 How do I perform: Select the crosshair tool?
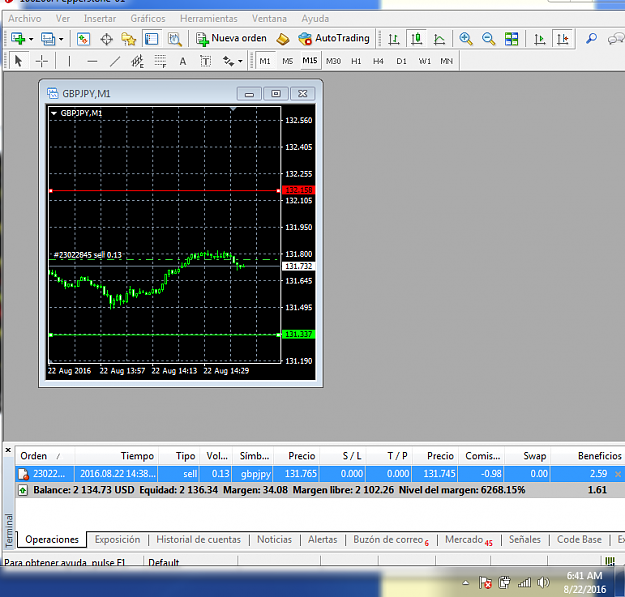(x=41, y=61)
